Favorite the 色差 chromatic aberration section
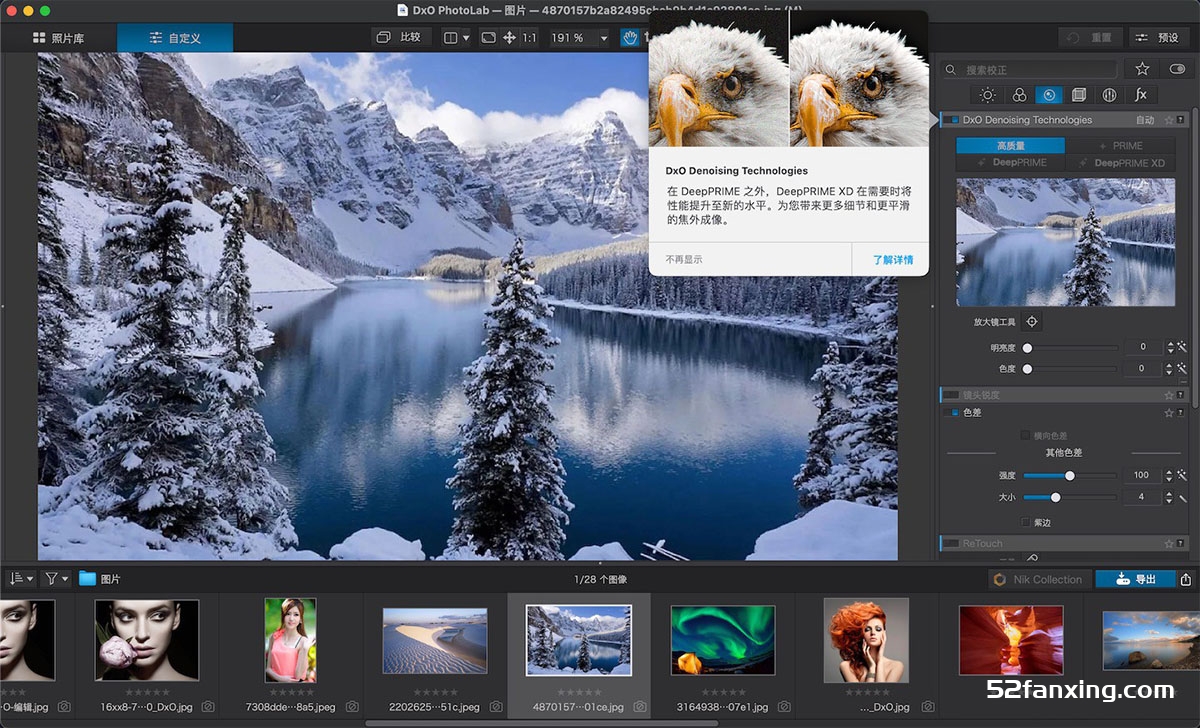The height and width of the screenshot is (728, 1200). coord(1169,412)
